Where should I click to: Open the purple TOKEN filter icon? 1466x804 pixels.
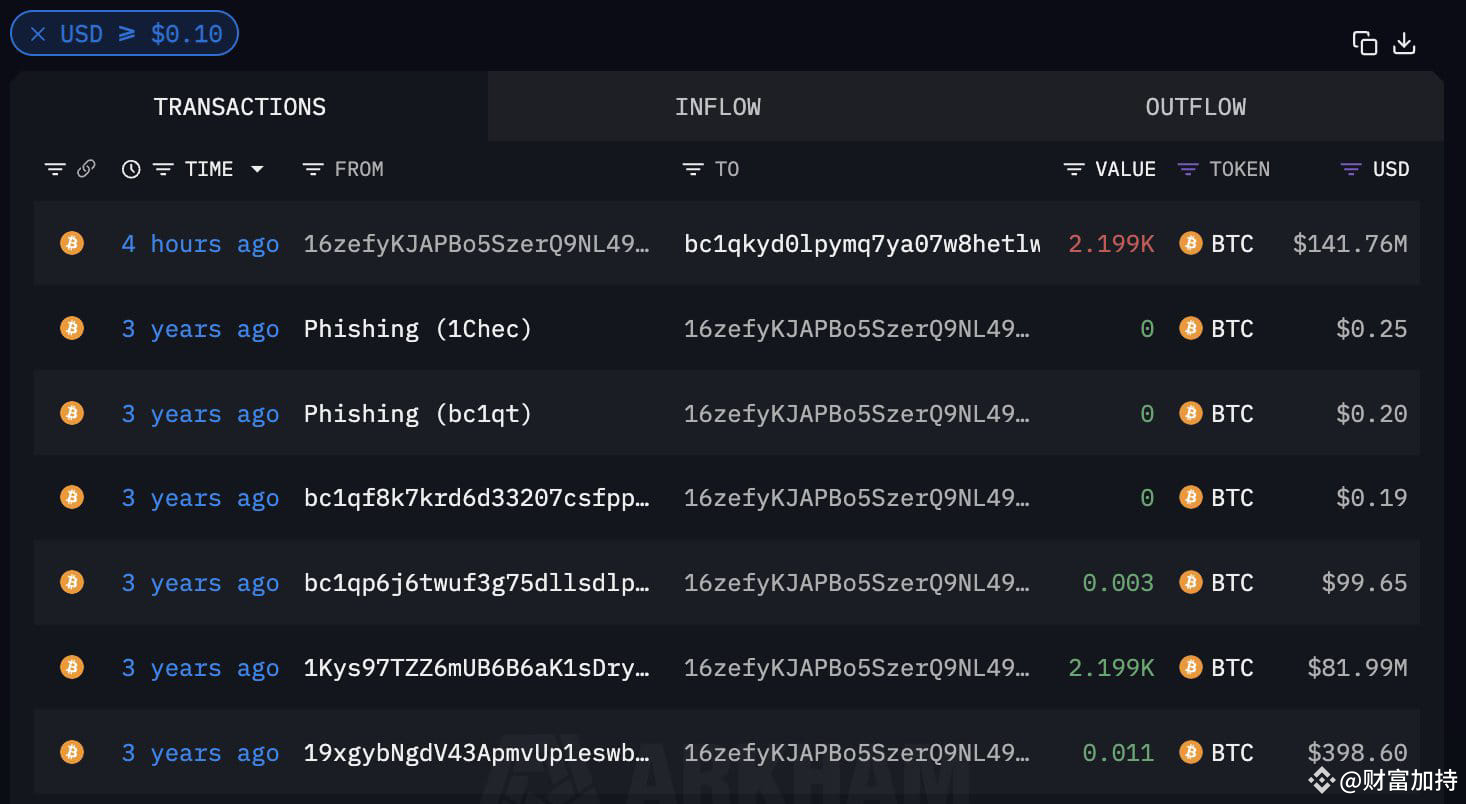[1188, 169]
